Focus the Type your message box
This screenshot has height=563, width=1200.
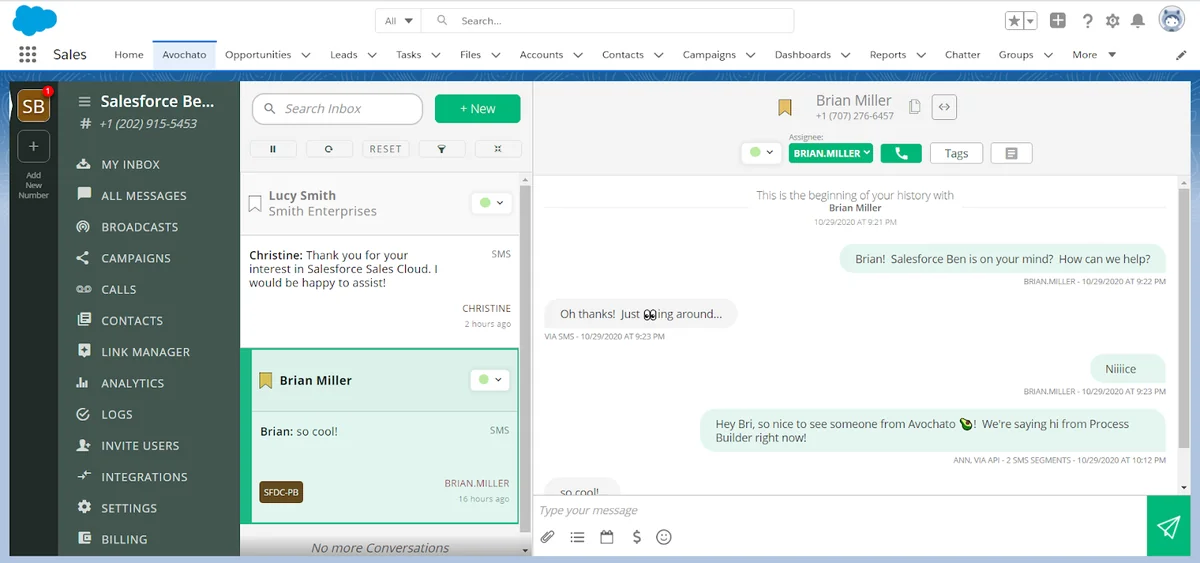(x=840, y=510)
